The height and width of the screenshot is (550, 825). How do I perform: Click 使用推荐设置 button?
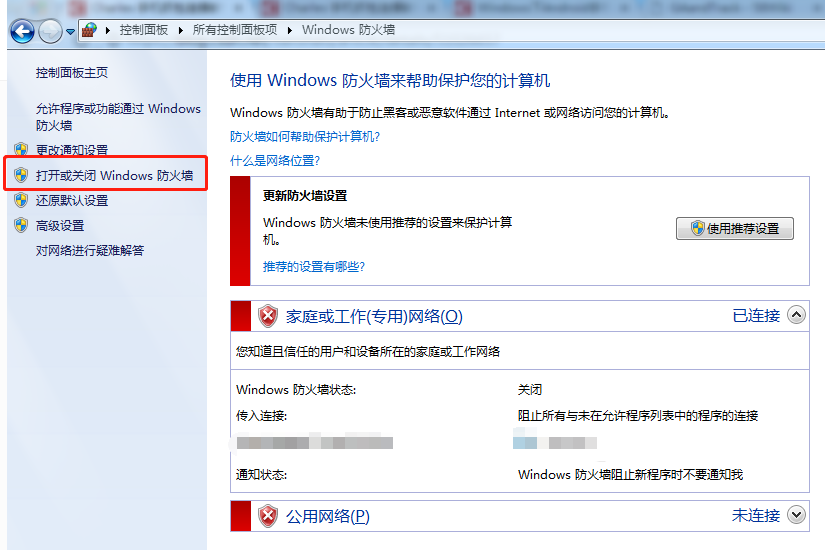point(735,228)
